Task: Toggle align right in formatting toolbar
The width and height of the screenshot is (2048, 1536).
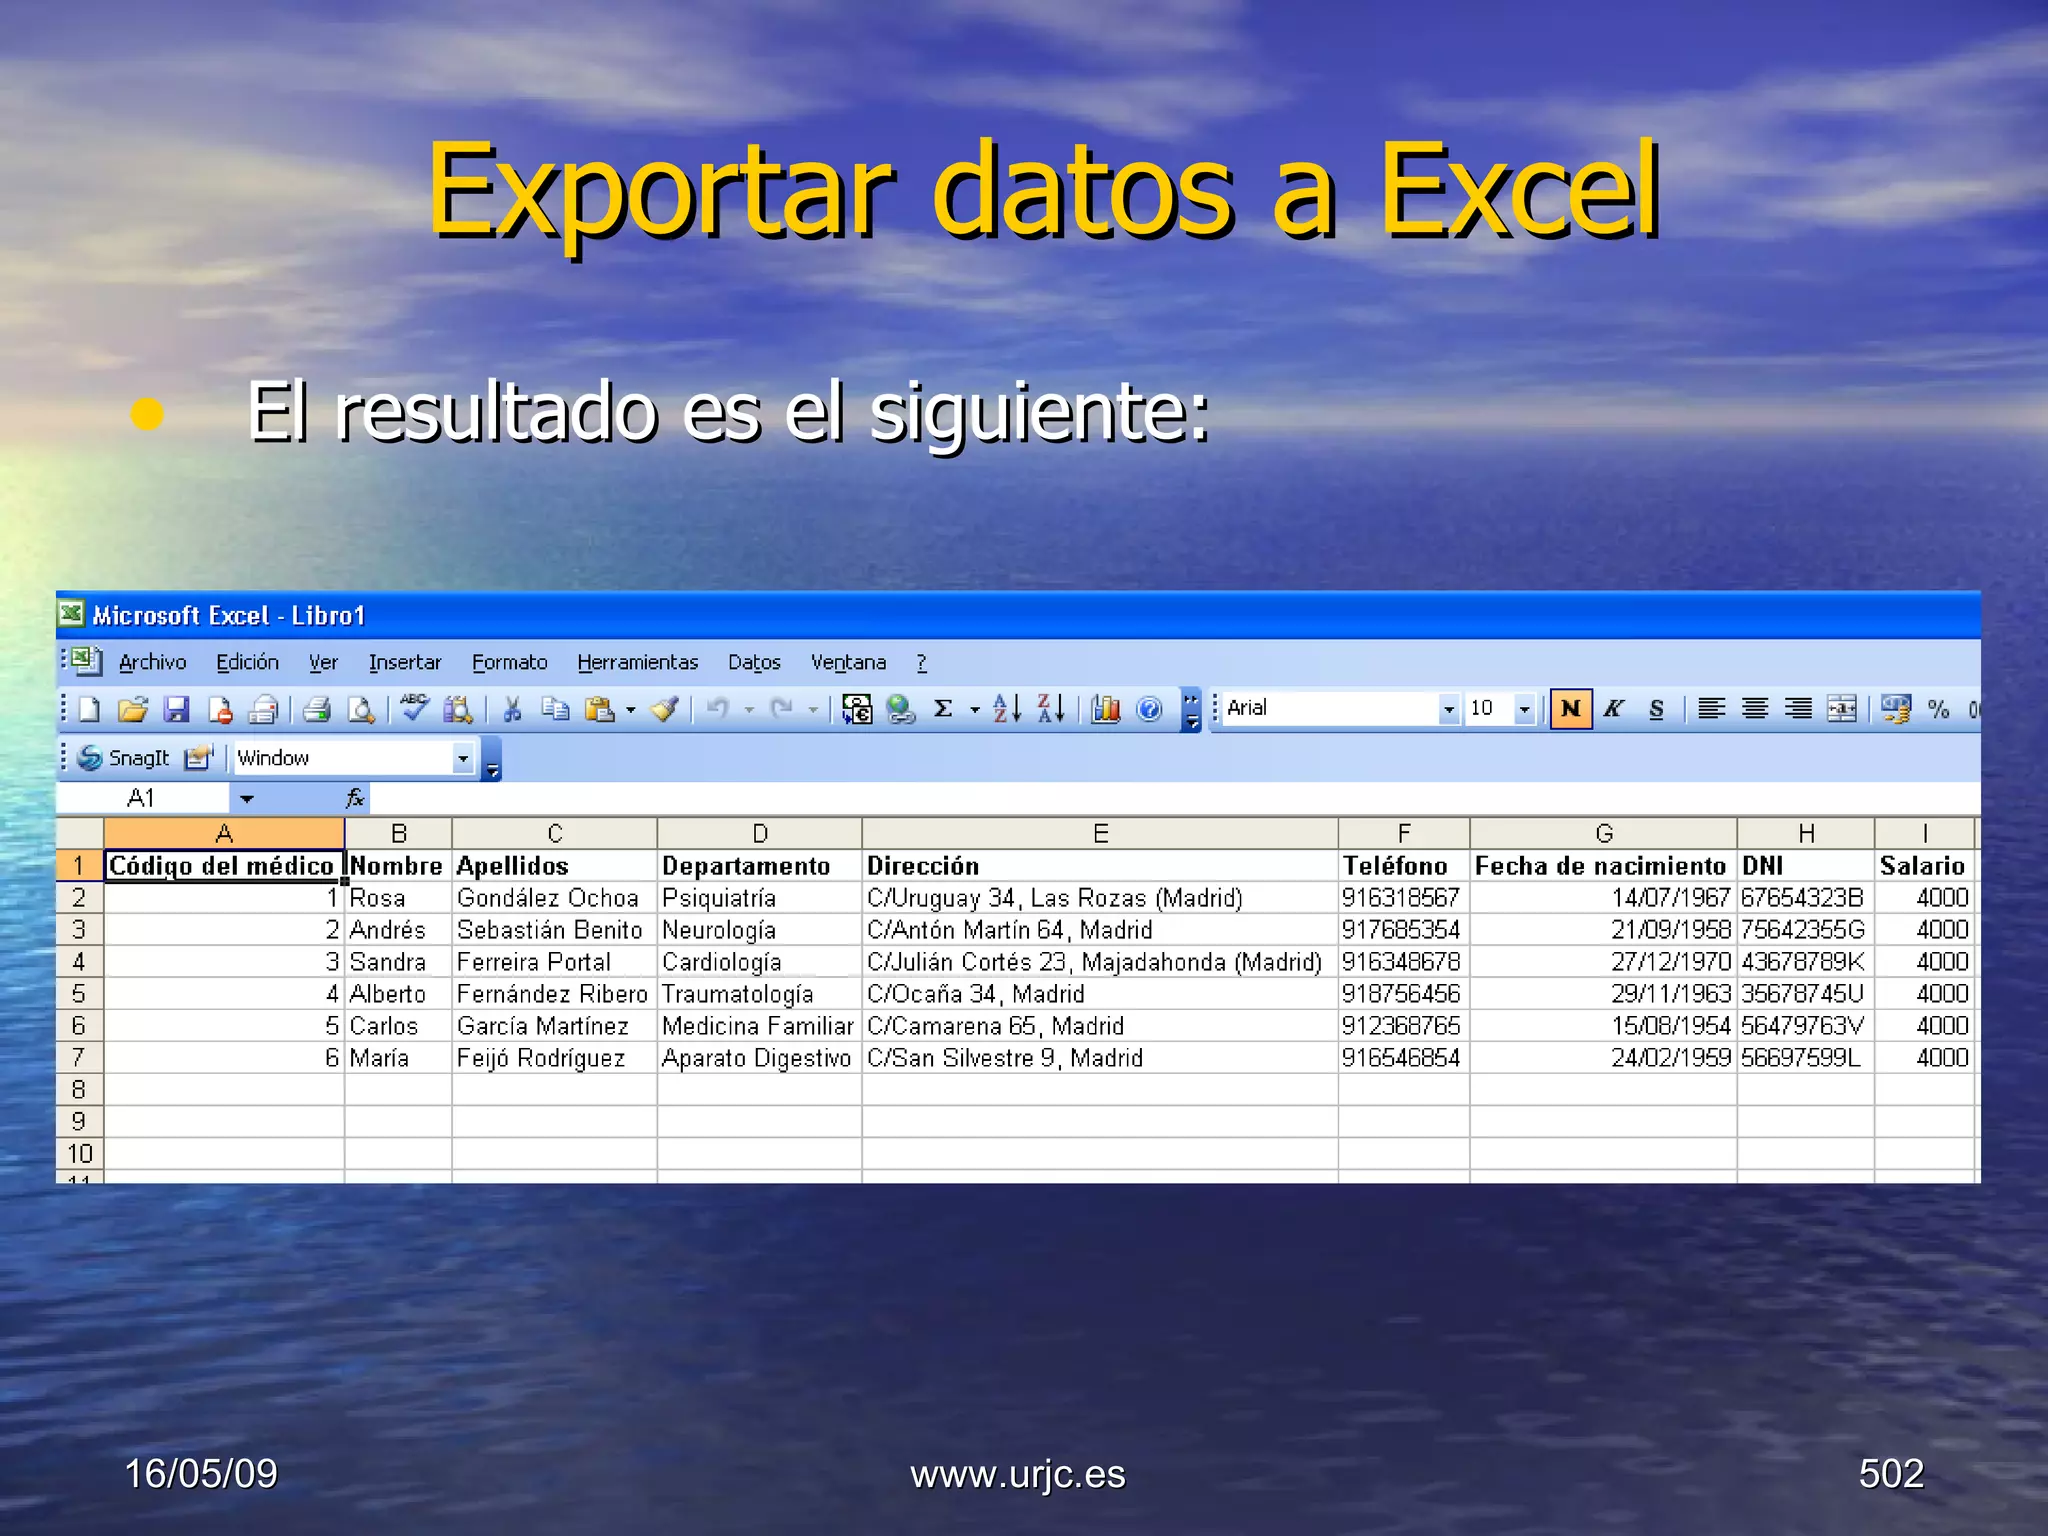Action: point(1798,709)
